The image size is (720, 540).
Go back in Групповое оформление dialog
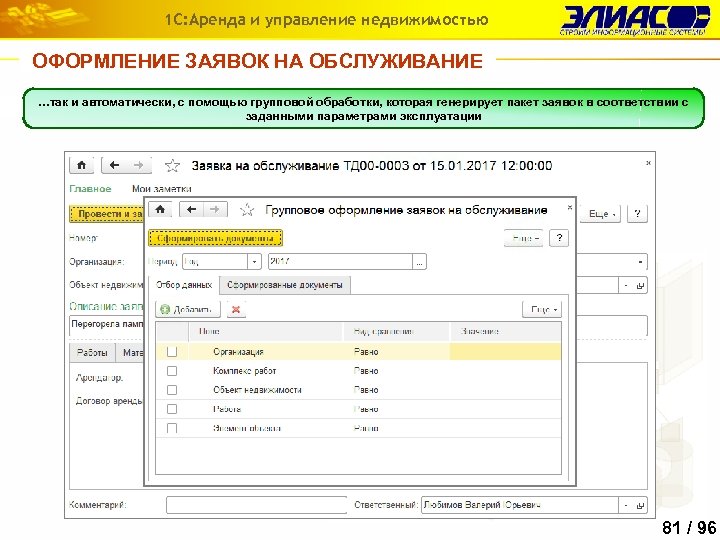click(x=191, y=210)
